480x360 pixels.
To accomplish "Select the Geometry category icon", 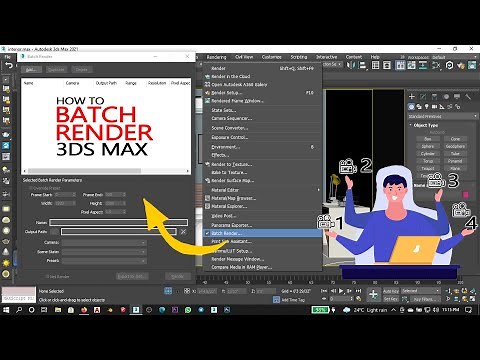I will click(411, 107).
